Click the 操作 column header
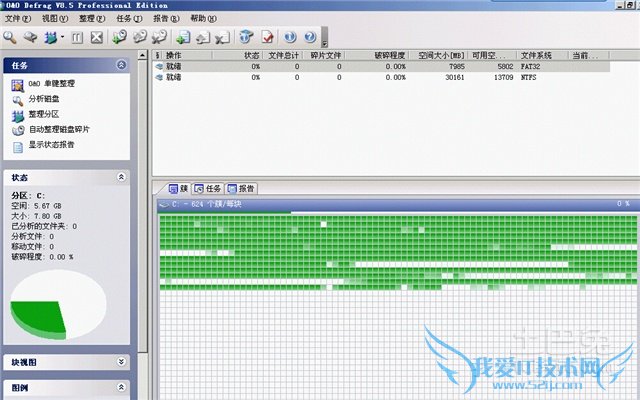 (x=187, y=55)
